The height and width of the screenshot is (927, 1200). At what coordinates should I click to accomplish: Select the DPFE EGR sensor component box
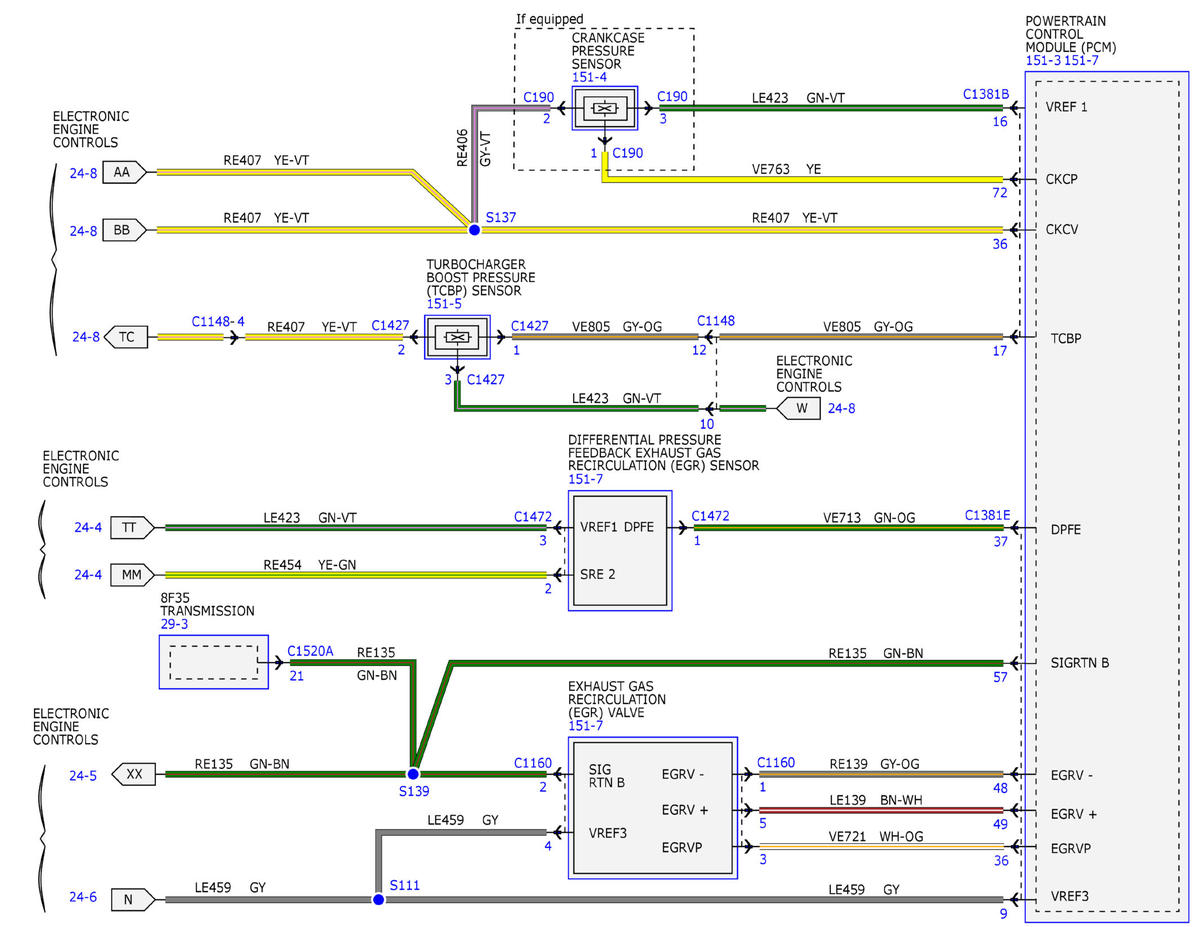[620, 550]
